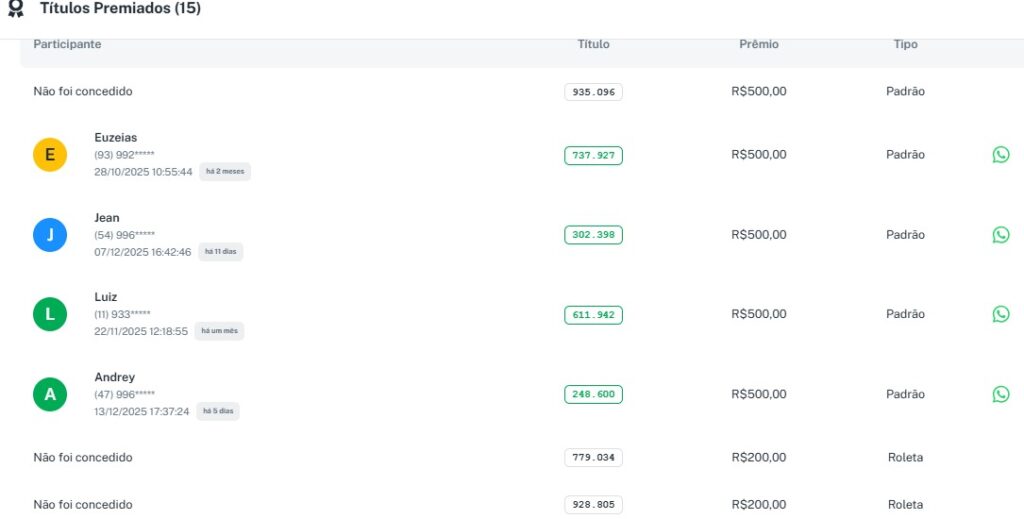The image size is (1024, 519).
Task: Open WhatsApp chat for Jean
Action: pos(1000,235)
